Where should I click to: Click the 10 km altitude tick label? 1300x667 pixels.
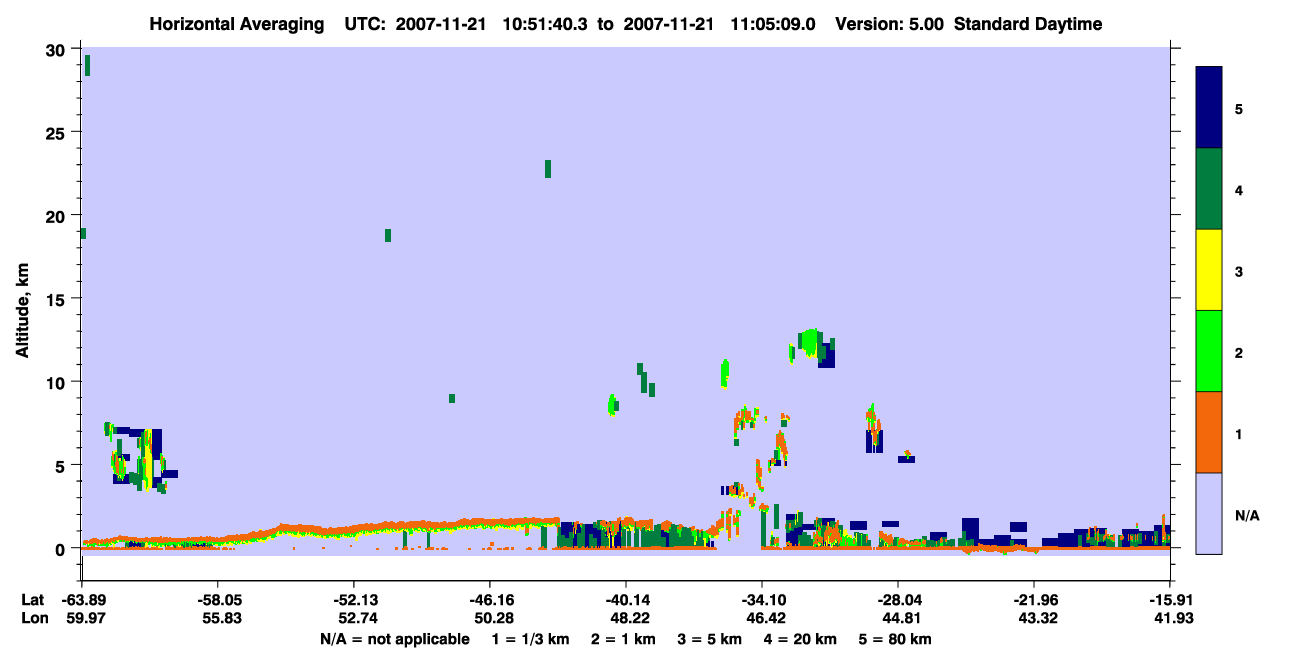(x=56, y=382)
